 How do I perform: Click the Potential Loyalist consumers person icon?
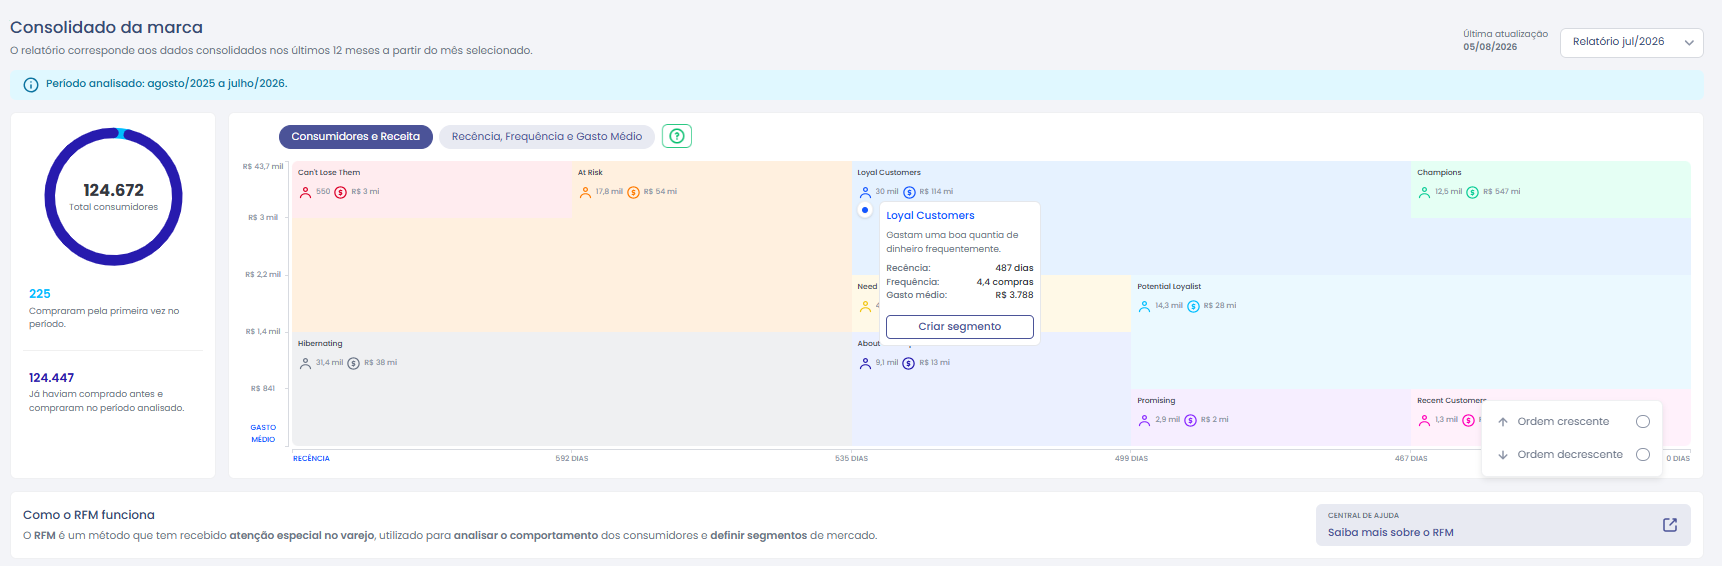click(x=1144, y=306)
